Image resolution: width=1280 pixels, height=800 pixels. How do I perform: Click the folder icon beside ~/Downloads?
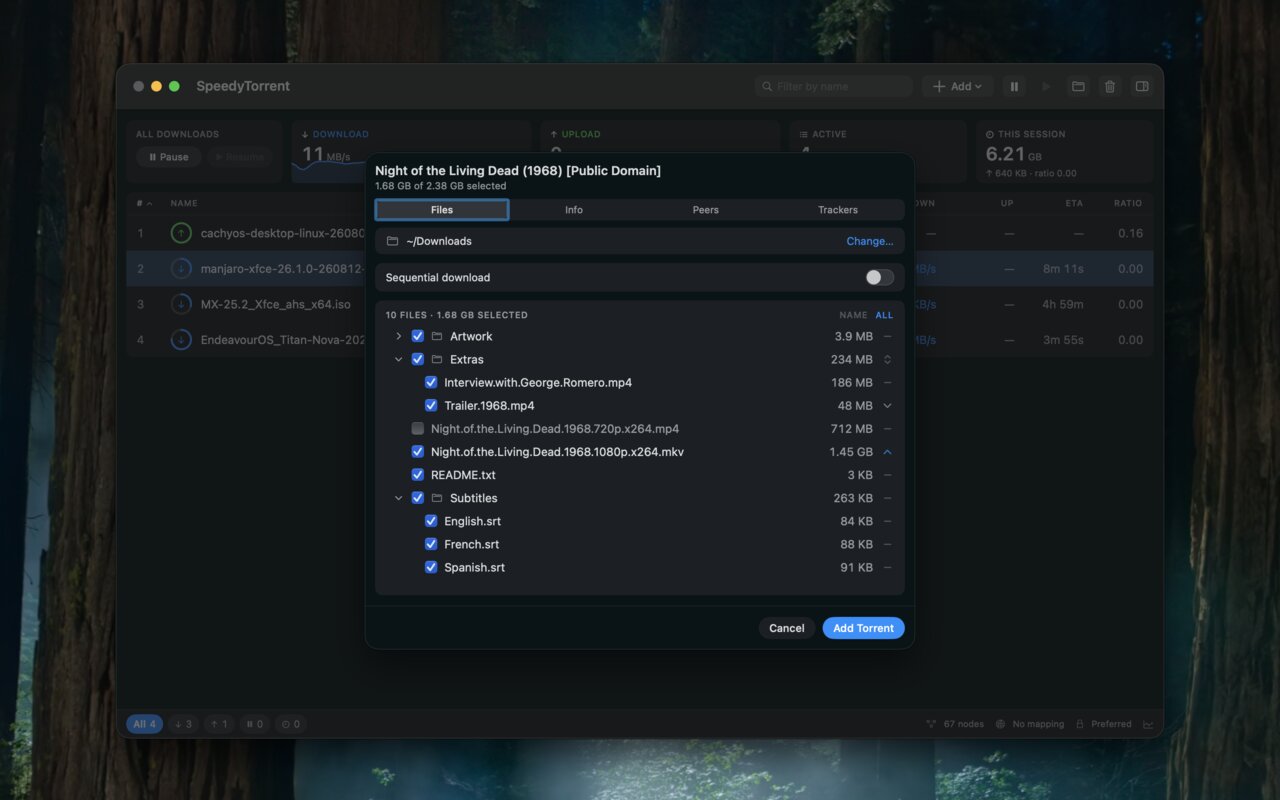click(x=392, y=241)
